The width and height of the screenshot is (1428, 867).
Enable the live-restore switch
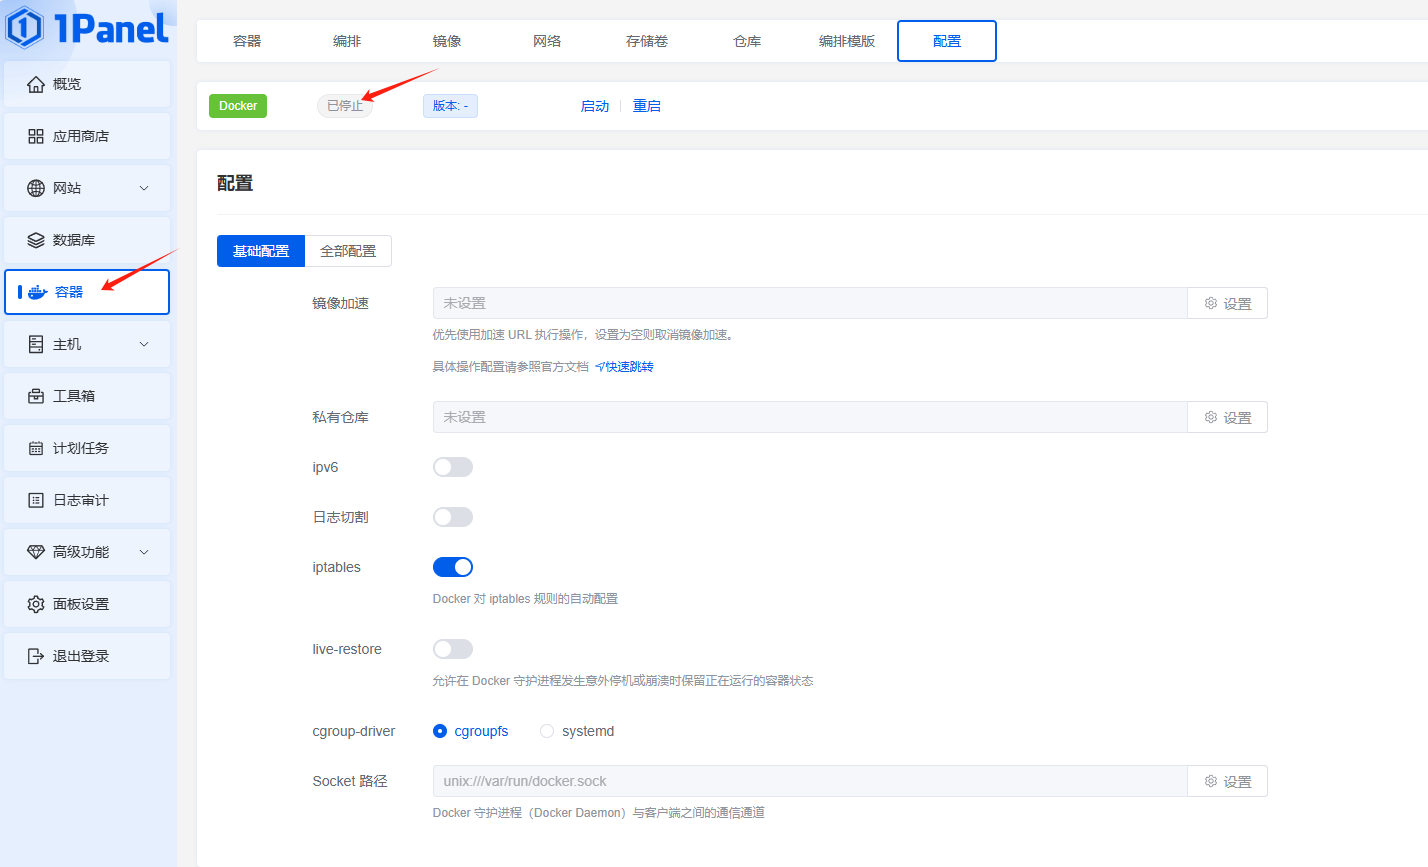click(452, 649)
